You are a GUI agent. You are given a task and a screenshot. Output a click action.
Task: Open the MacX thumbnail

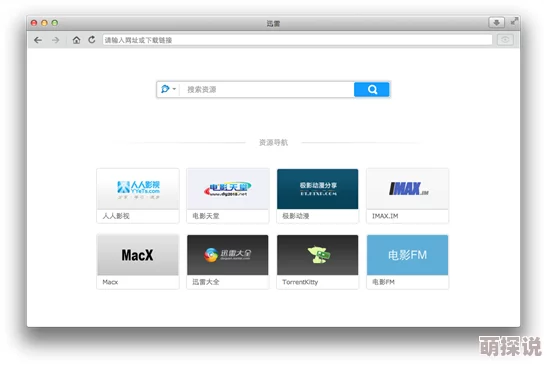[138, 255]
